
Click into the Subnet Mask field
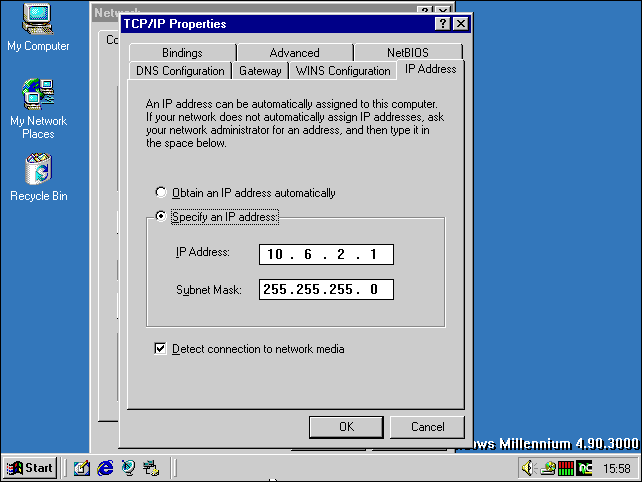[326, 290]
